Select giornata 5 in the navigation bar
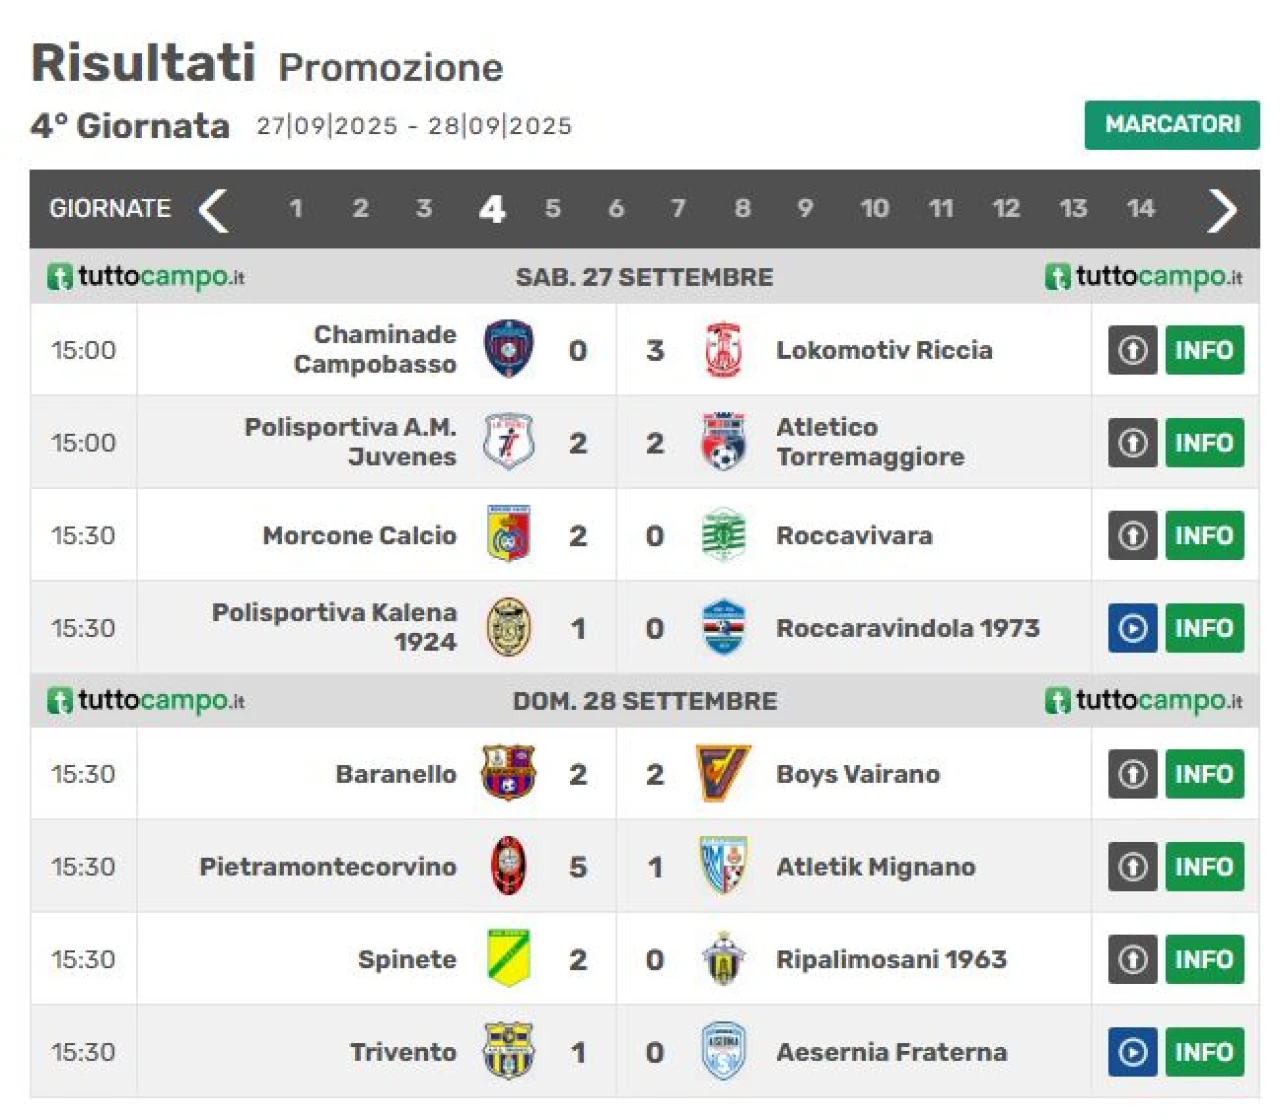 click(552, 208)
